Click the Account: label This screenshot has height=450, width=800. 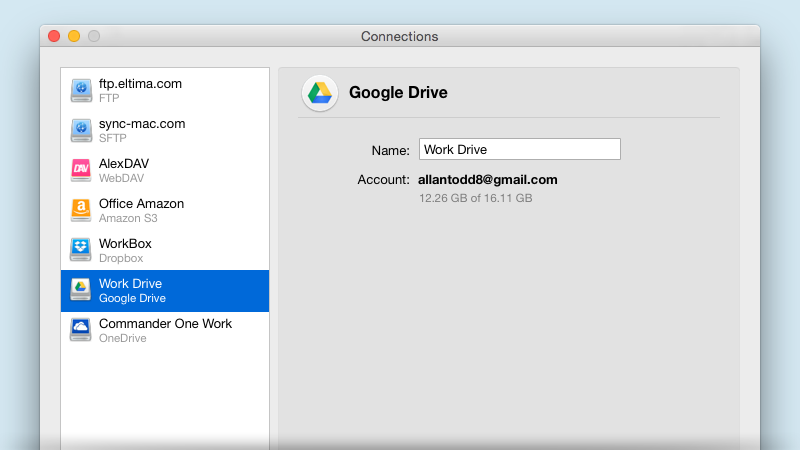(383, 180)
